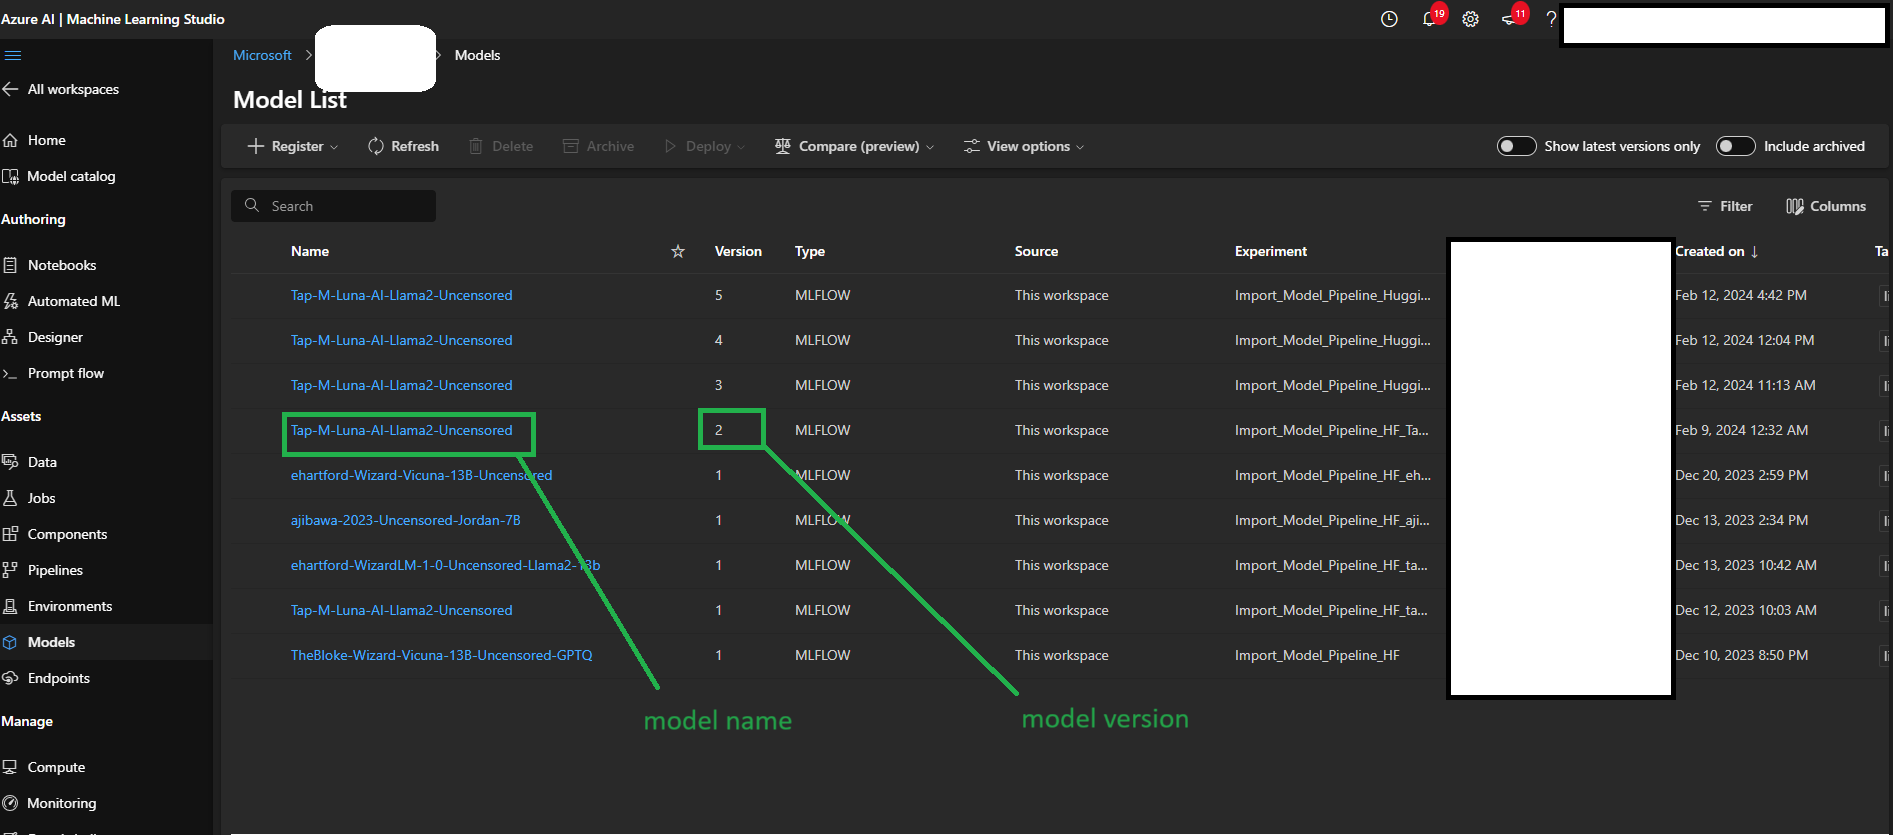The height and width of the screenshot is (835, 1893).
Task: Toggle Show latest versions only
Action: coord(1516,146)
